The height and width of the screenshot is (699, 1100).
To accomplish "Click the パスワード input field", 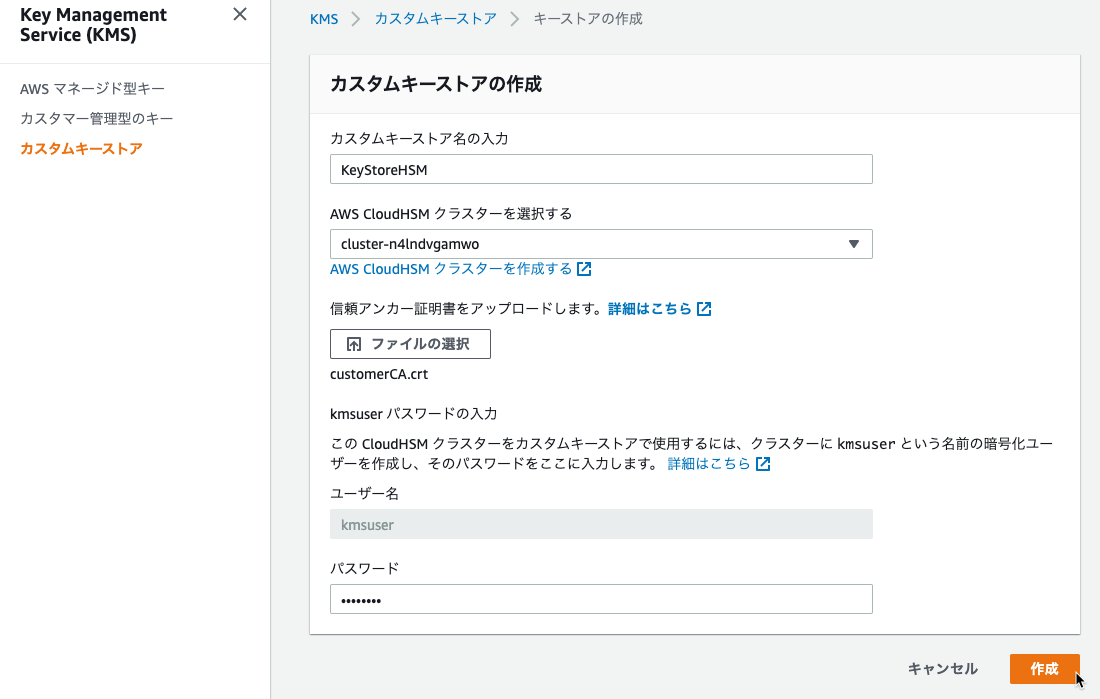I will tap(601, 599).
